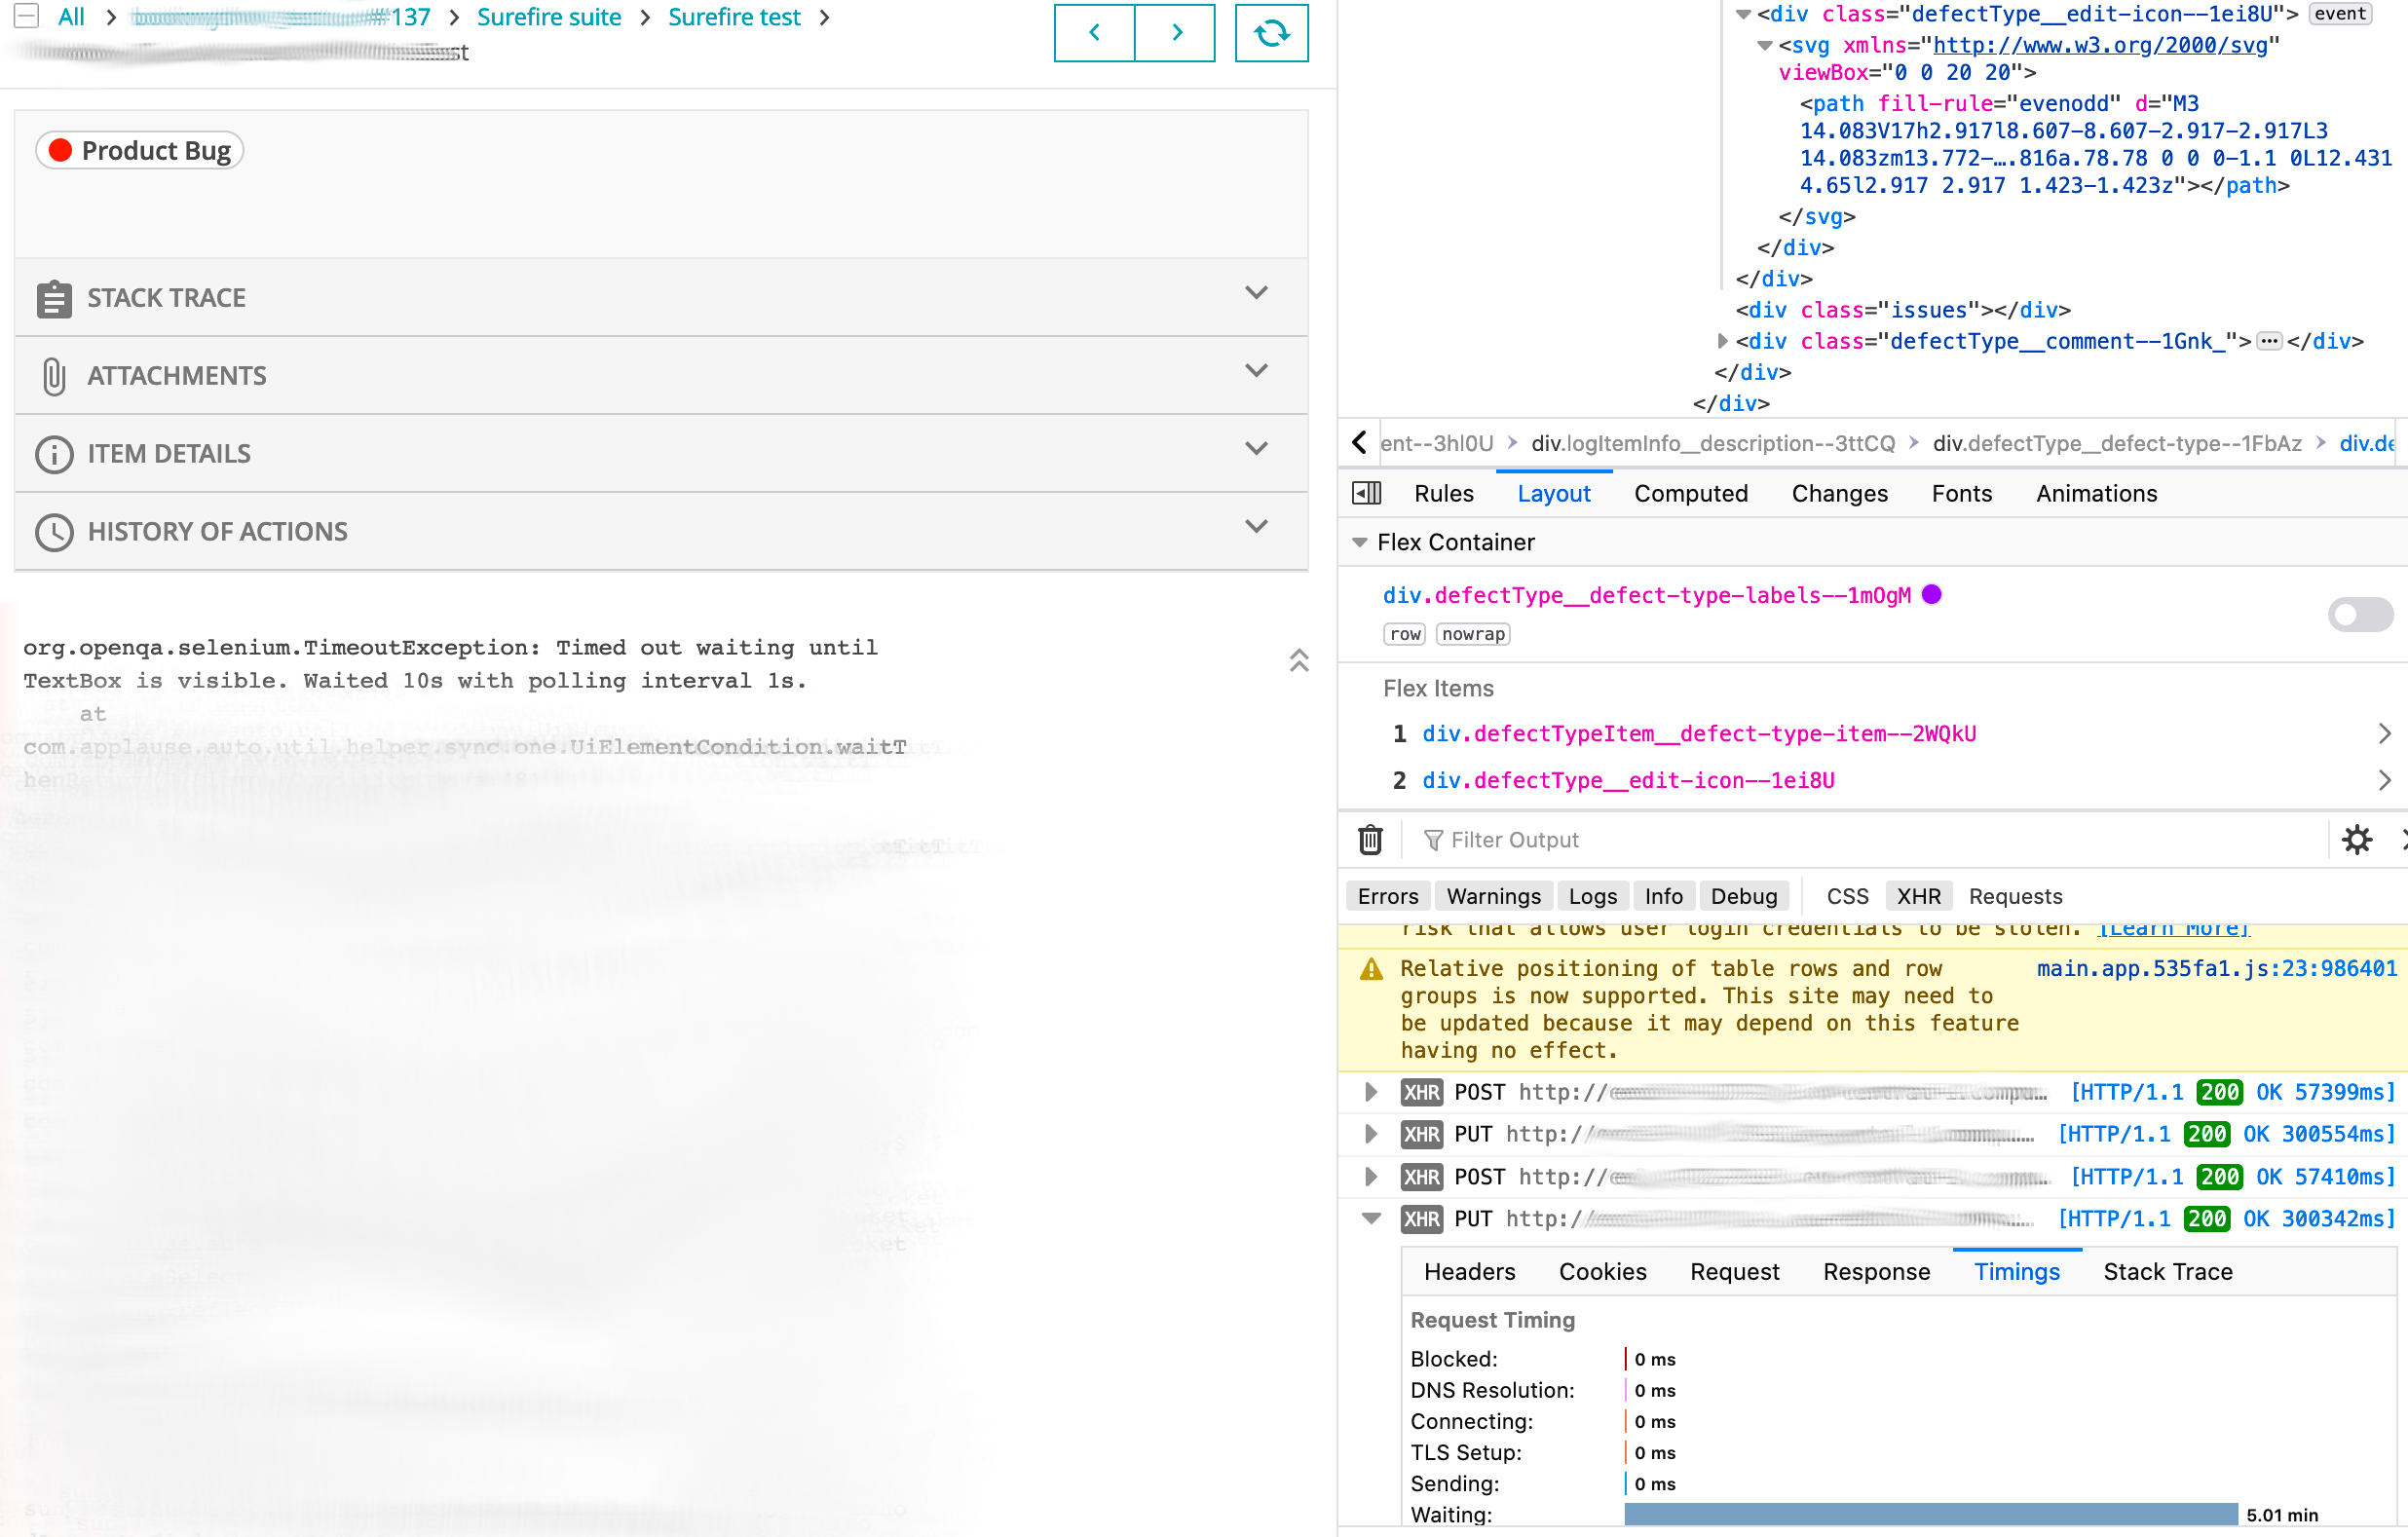Open the Changes tab
Viewport: 2408px width, 1537px height.
(1839, 494)
